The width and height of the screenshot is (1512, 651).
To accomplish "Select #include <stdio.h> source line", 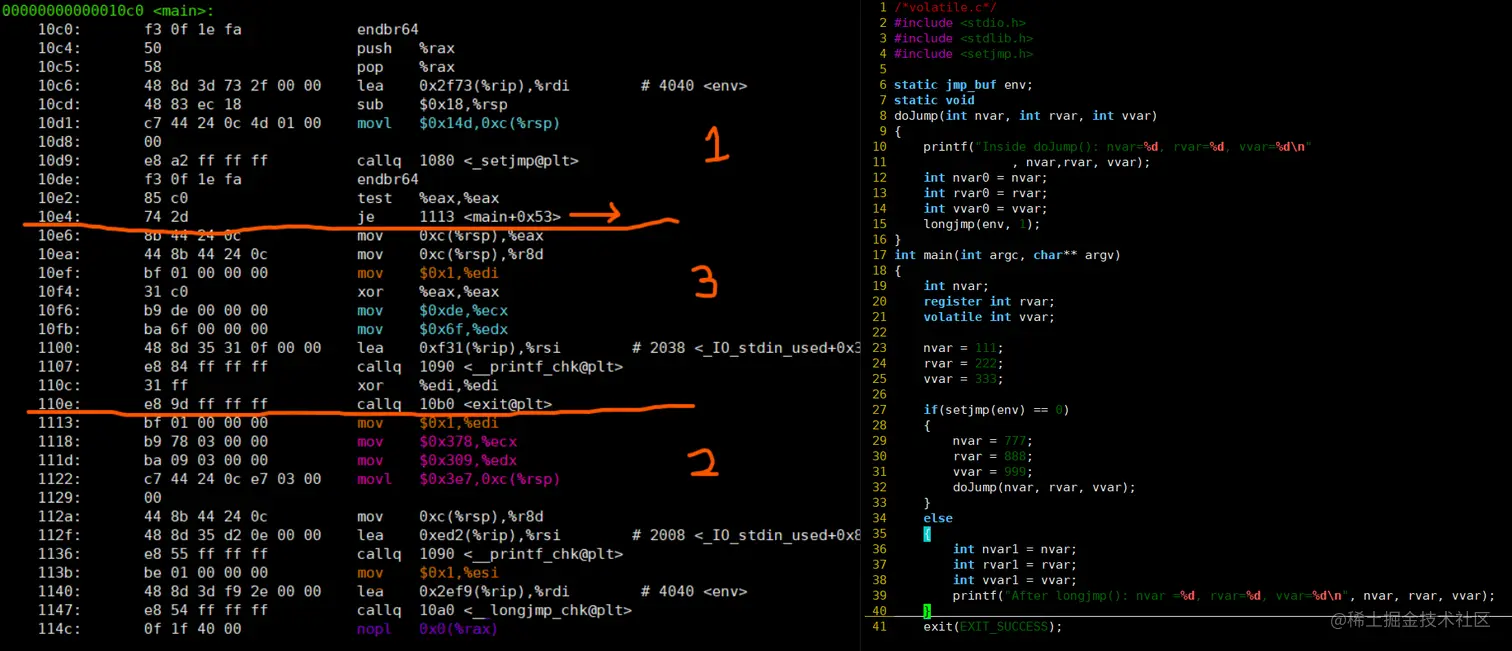I will pos(960,22).
